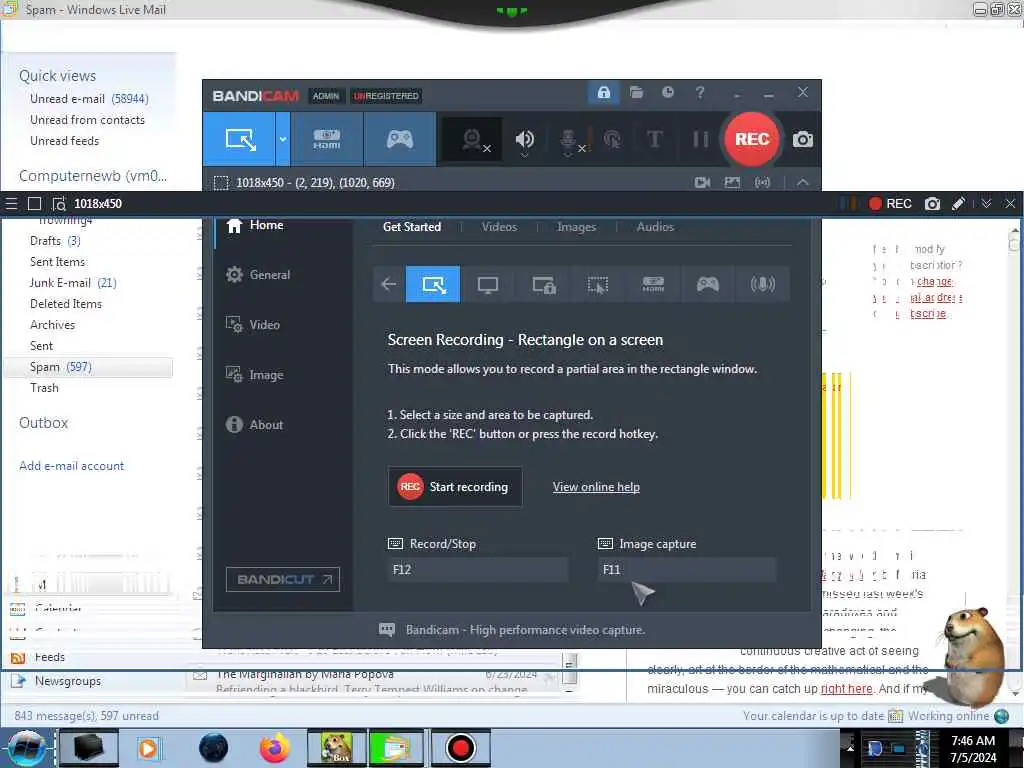This screenshot has width=1024, height=768.
Task: Click the video camera icon in size bar
Action: click(703, 183)
